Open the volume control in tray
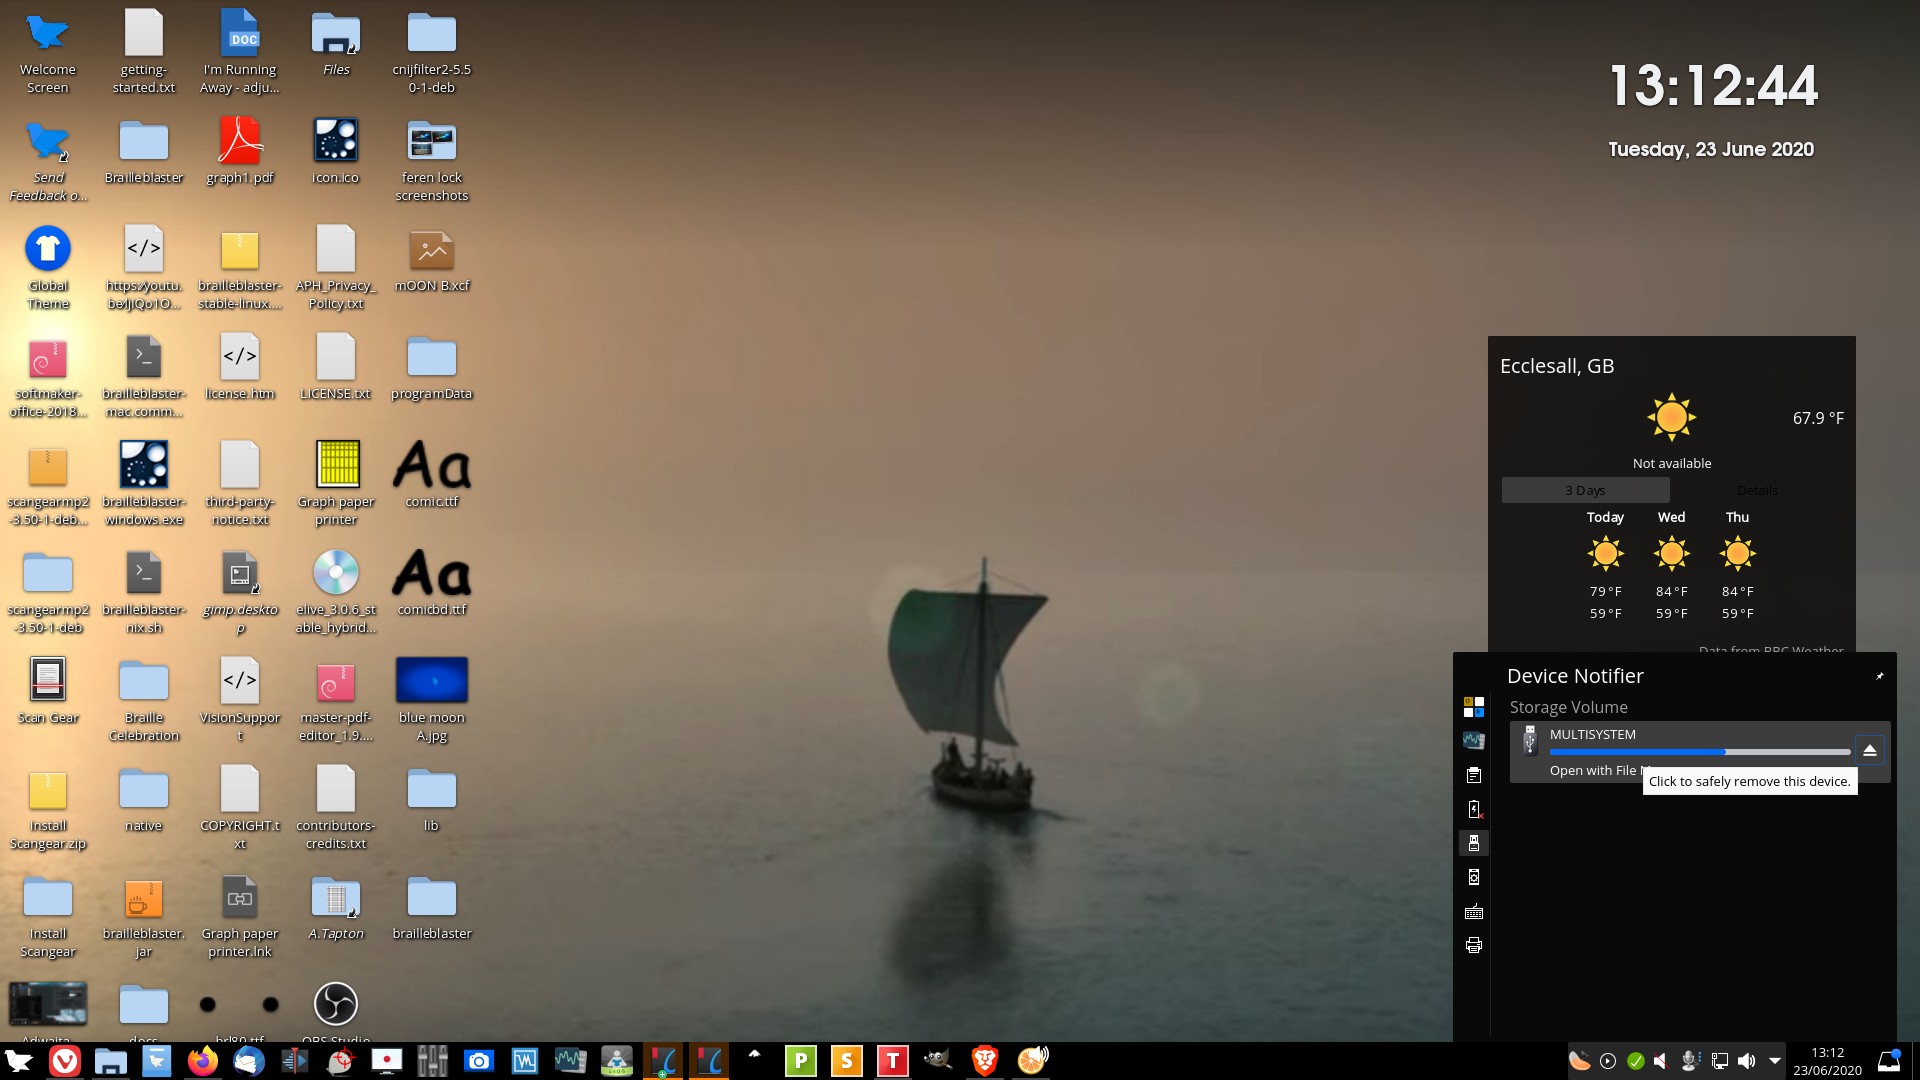Image resolution: width=1920 pixels, height=1080 pixels. 1746,1061
